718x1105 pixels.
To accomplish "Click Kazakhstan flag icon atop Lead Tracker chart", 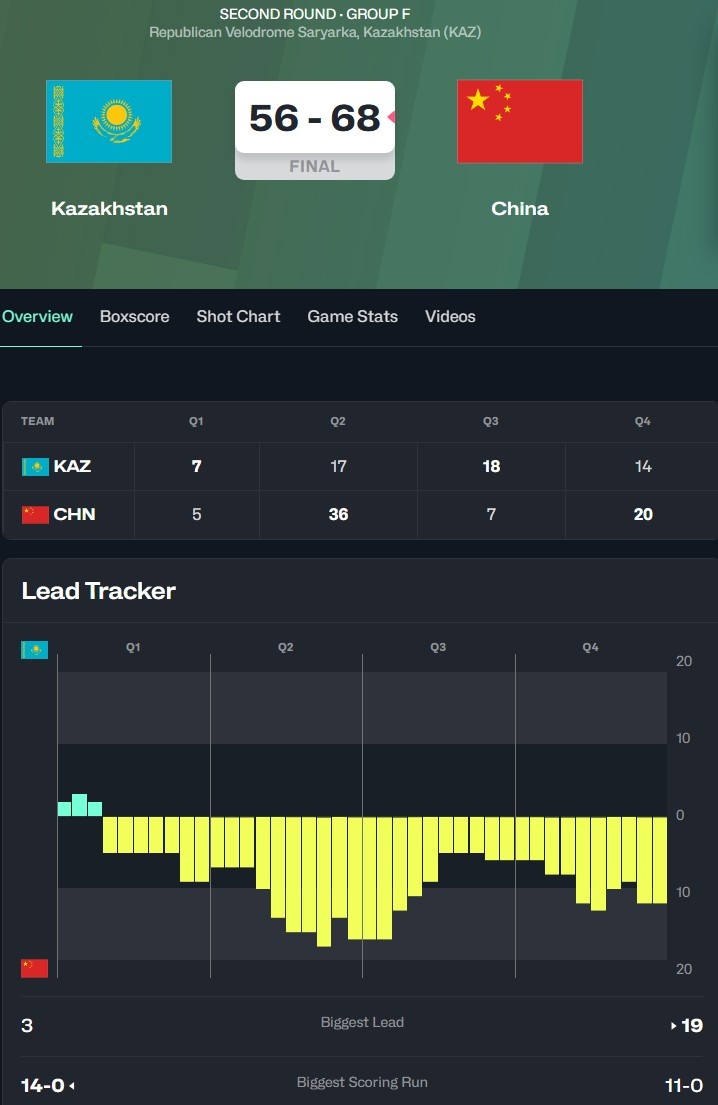I will [x=35, y=650].
